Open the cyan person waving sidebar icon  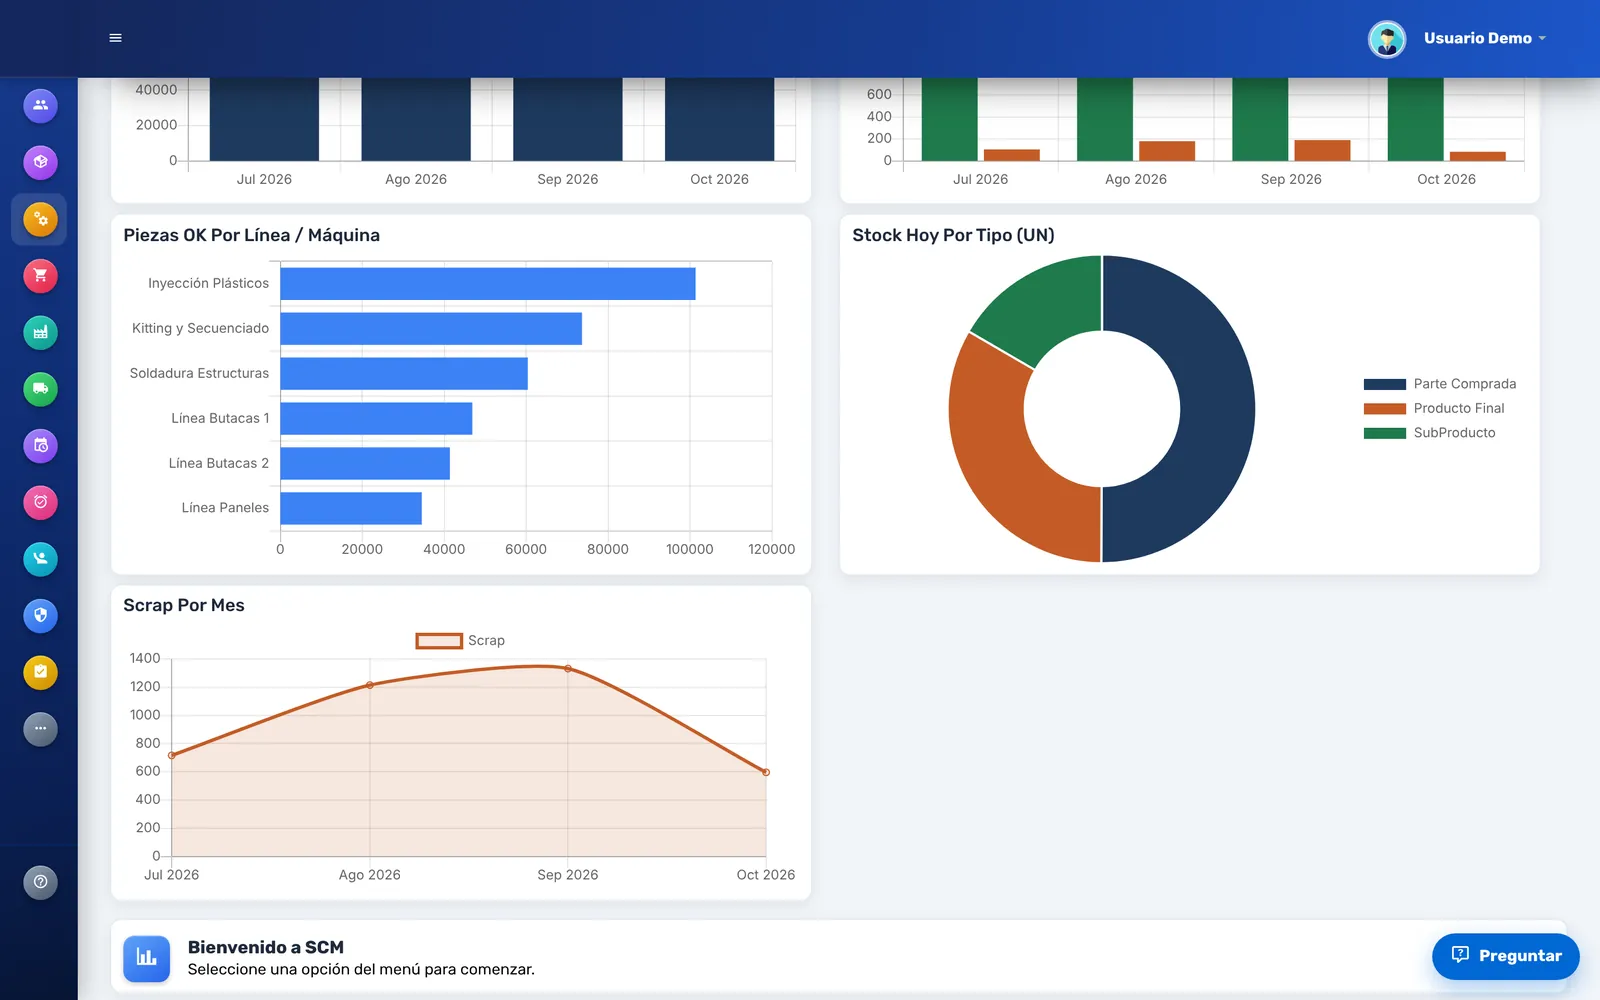40,559
